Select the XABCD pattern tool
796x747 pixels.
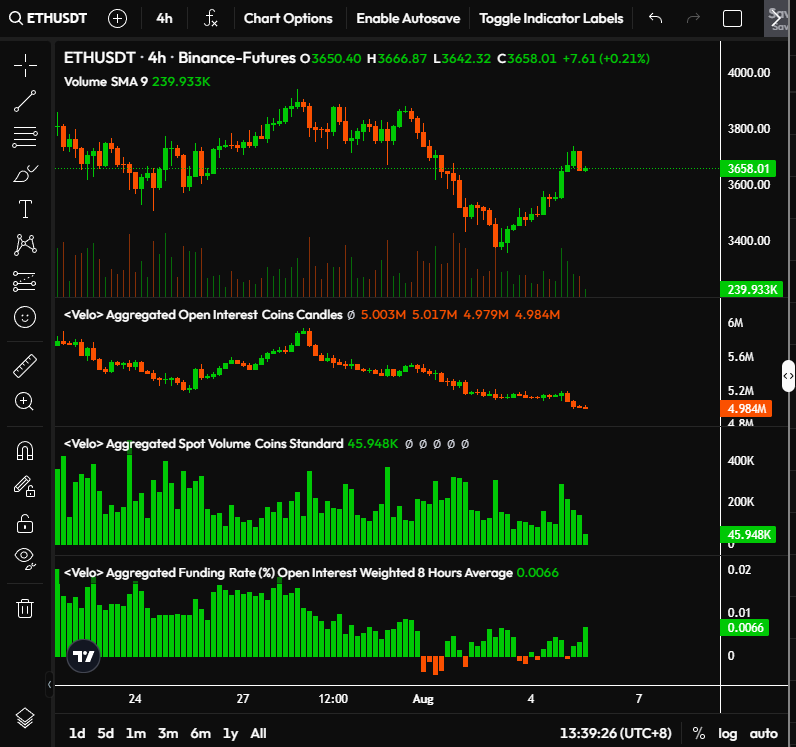pyautogui.click(x=25, y=244)
